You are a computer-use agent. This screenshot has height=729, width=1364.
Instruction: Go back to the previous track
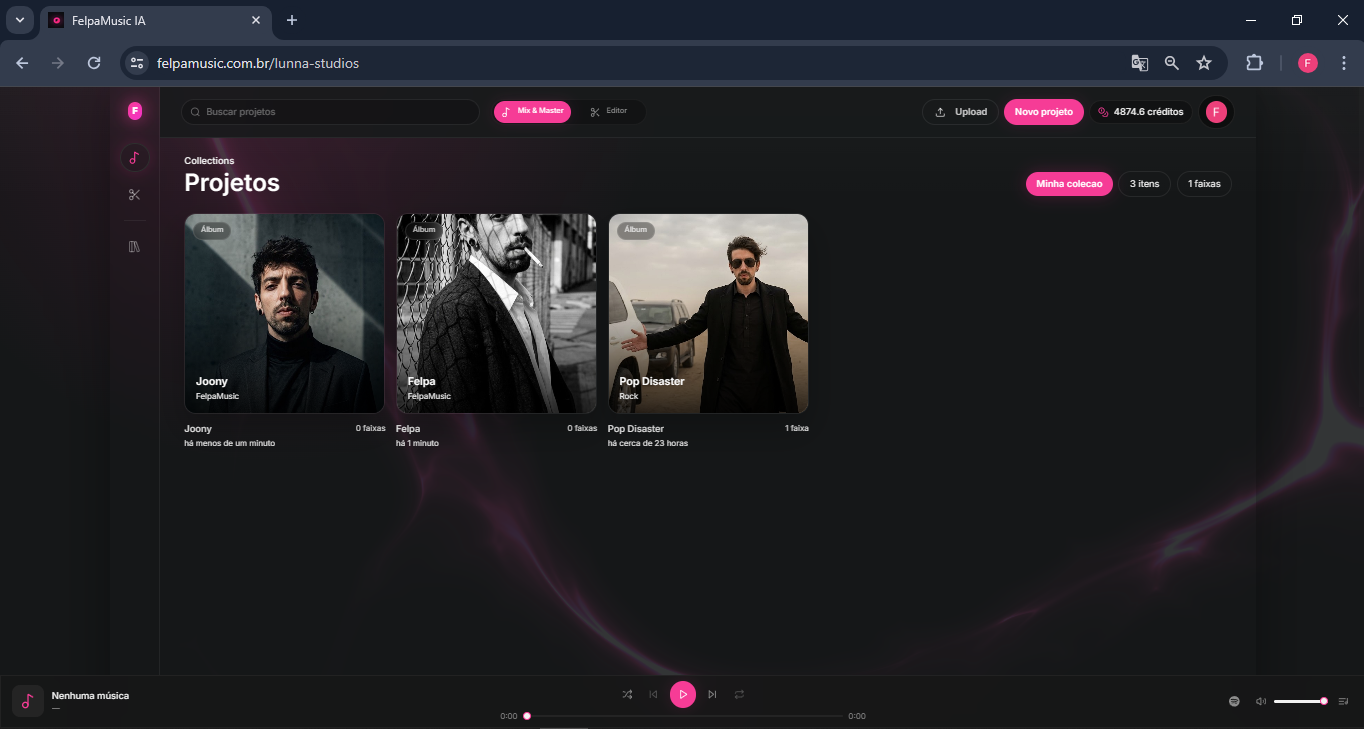tap(654, 694)
